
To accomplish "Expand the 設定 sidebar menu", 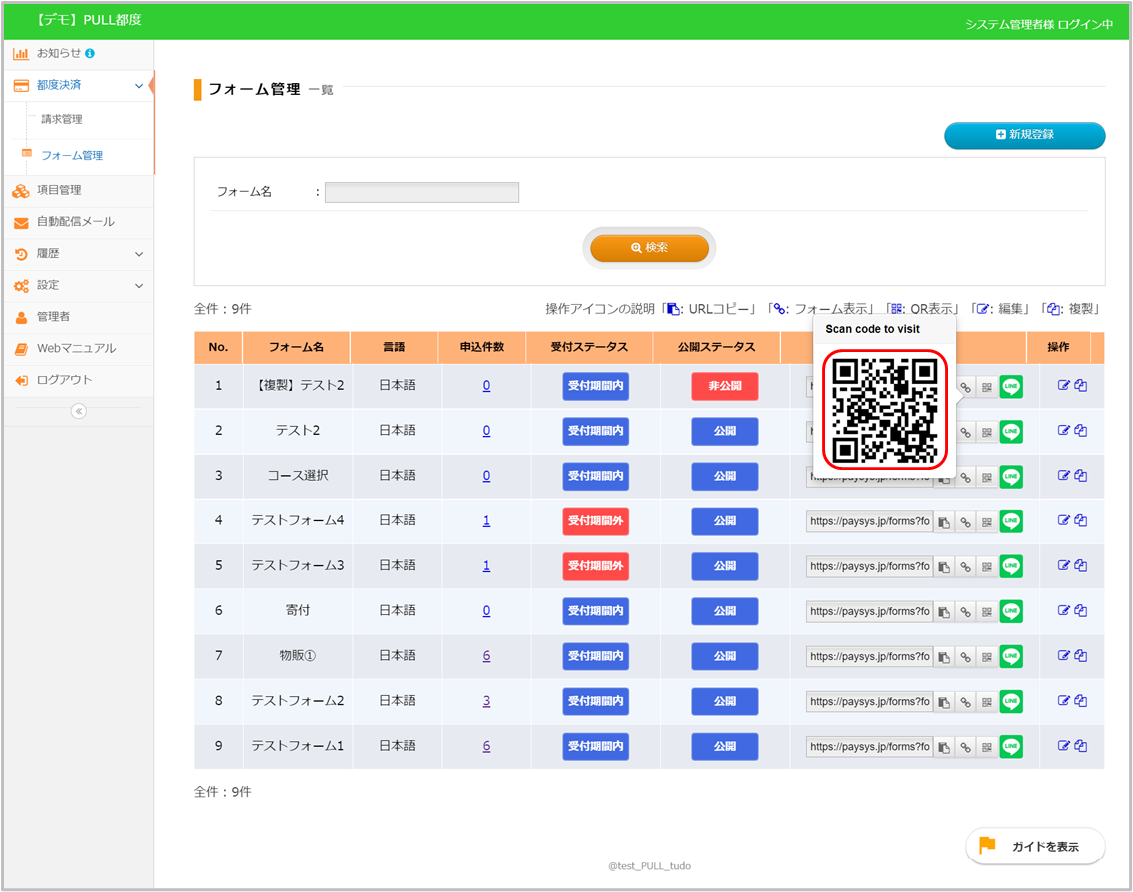I will coord(139,286).
